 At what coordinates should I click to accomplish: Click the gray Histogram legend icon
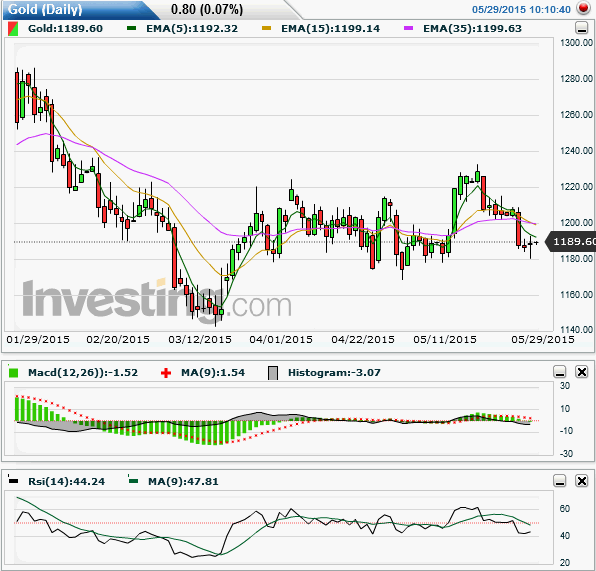[x=273, y=373]
